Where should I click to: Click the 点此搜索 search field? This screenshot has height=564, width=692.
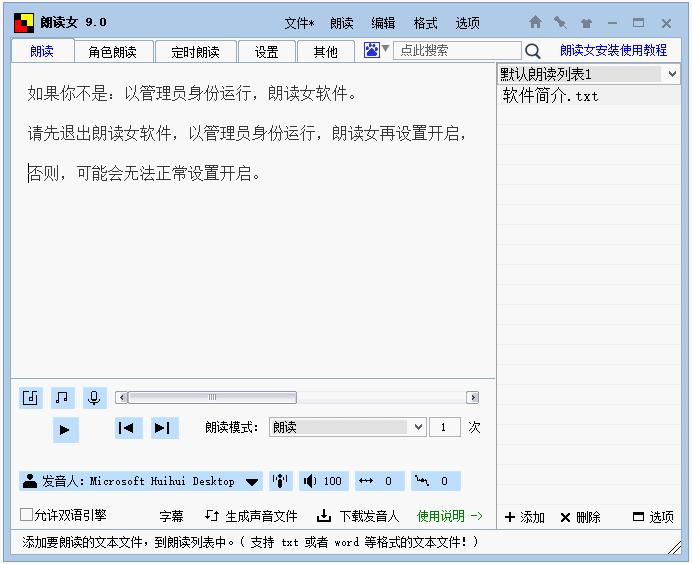458,50
